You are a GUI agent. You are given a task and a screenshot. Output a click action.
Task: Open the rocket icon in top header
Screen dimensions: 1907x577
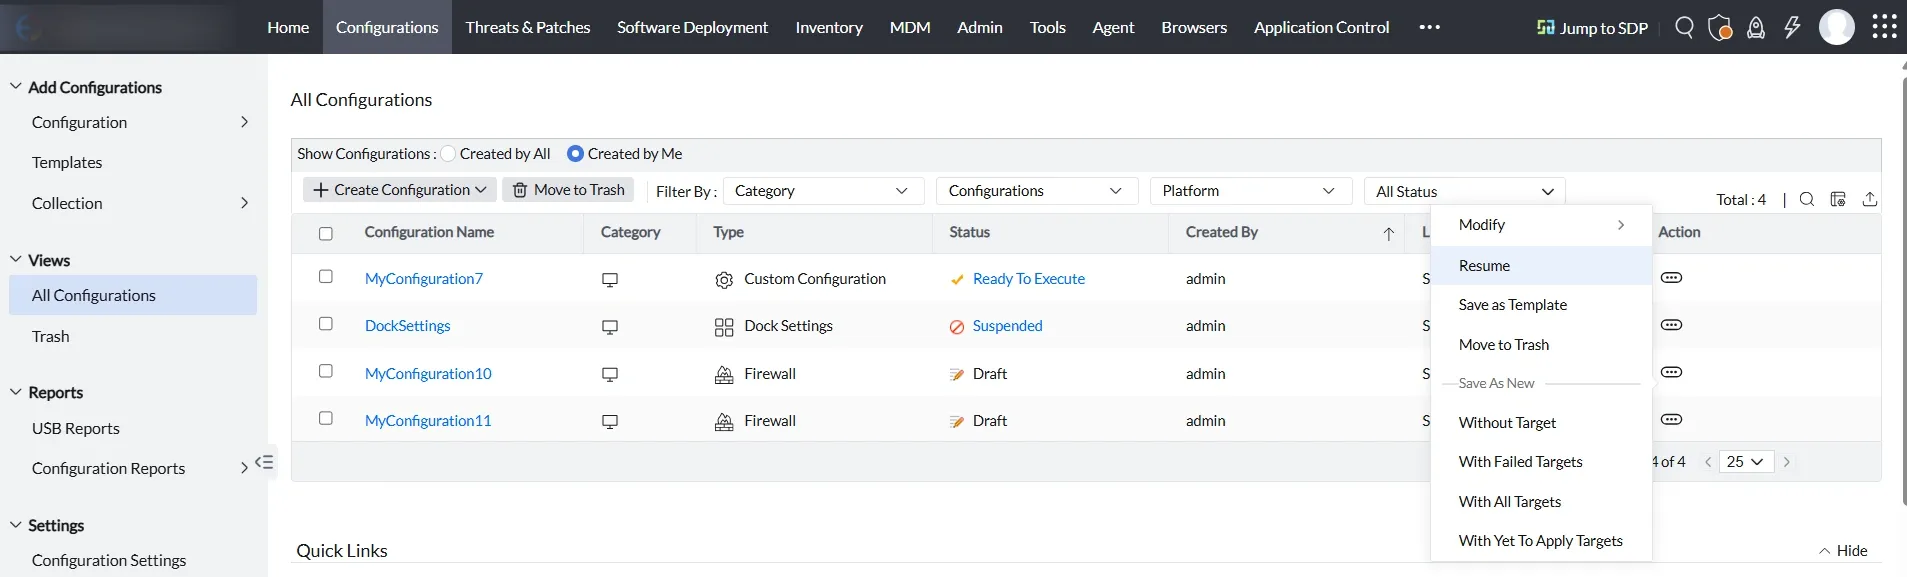(x=1756, y=27)
